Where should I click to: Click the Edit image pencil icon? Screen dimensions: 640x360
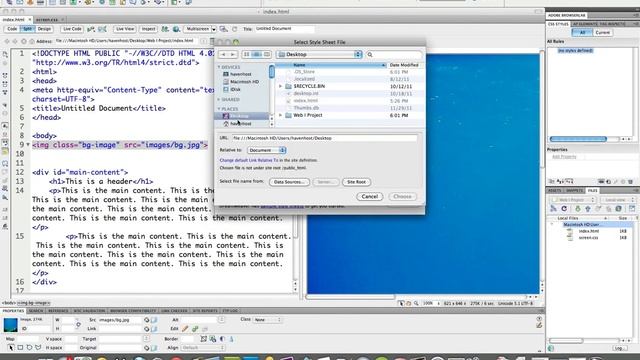(185, 329)
